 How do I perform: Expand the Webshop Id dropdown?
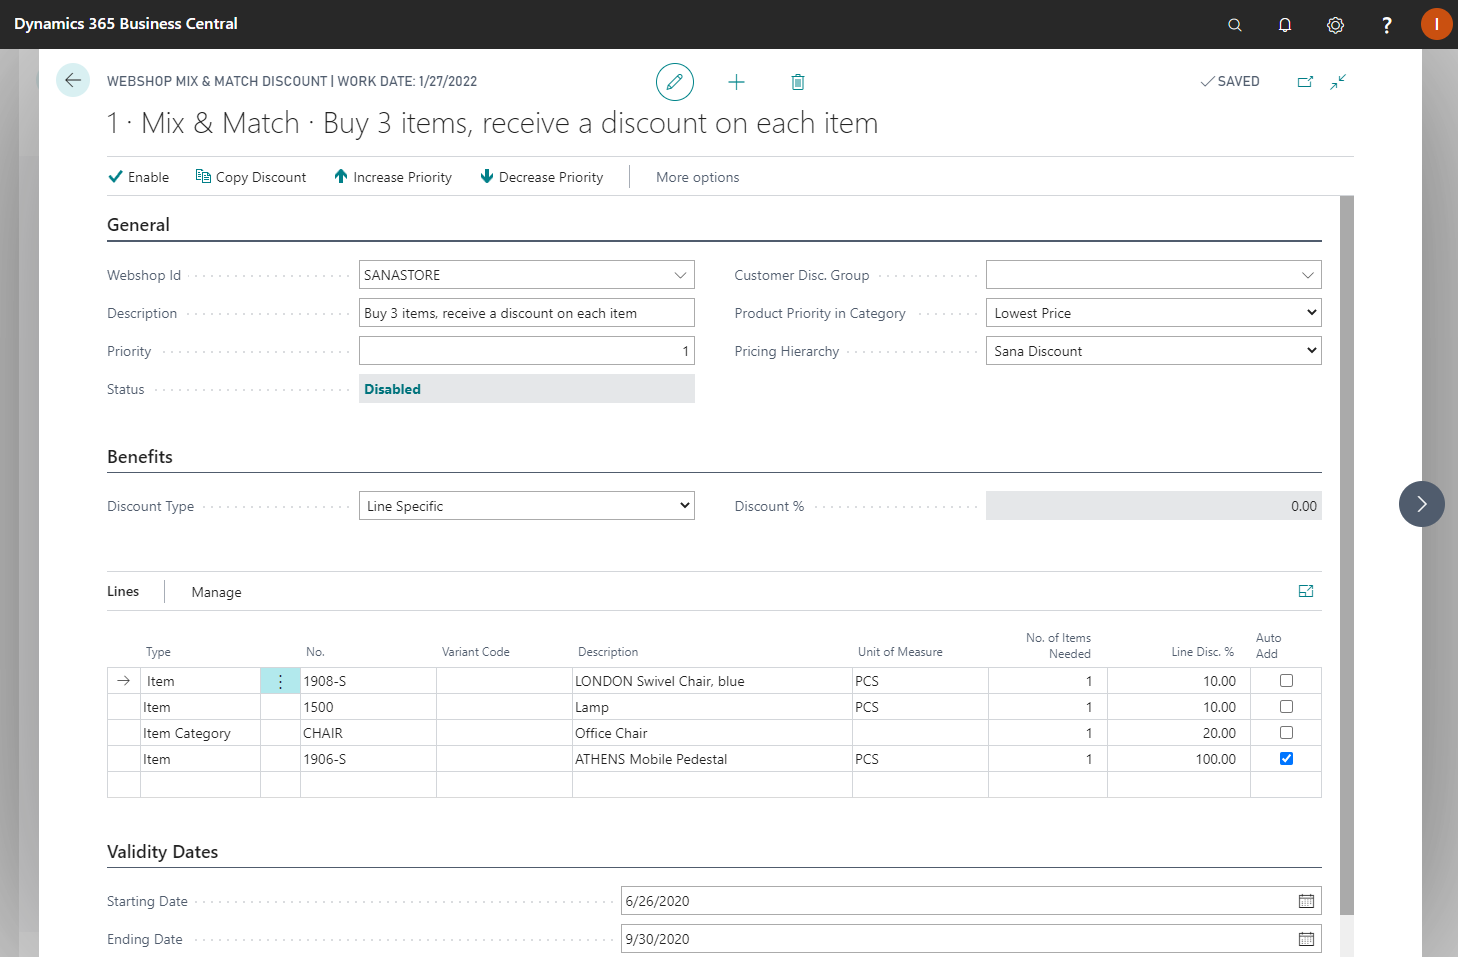pyautogui.click(x=680, y=275)
